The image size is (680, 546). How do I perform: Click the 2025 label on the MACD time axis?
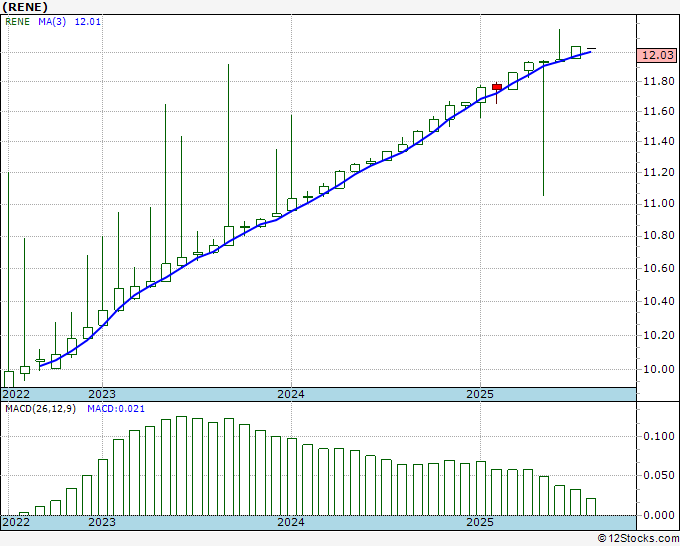[x=480, y=522]
